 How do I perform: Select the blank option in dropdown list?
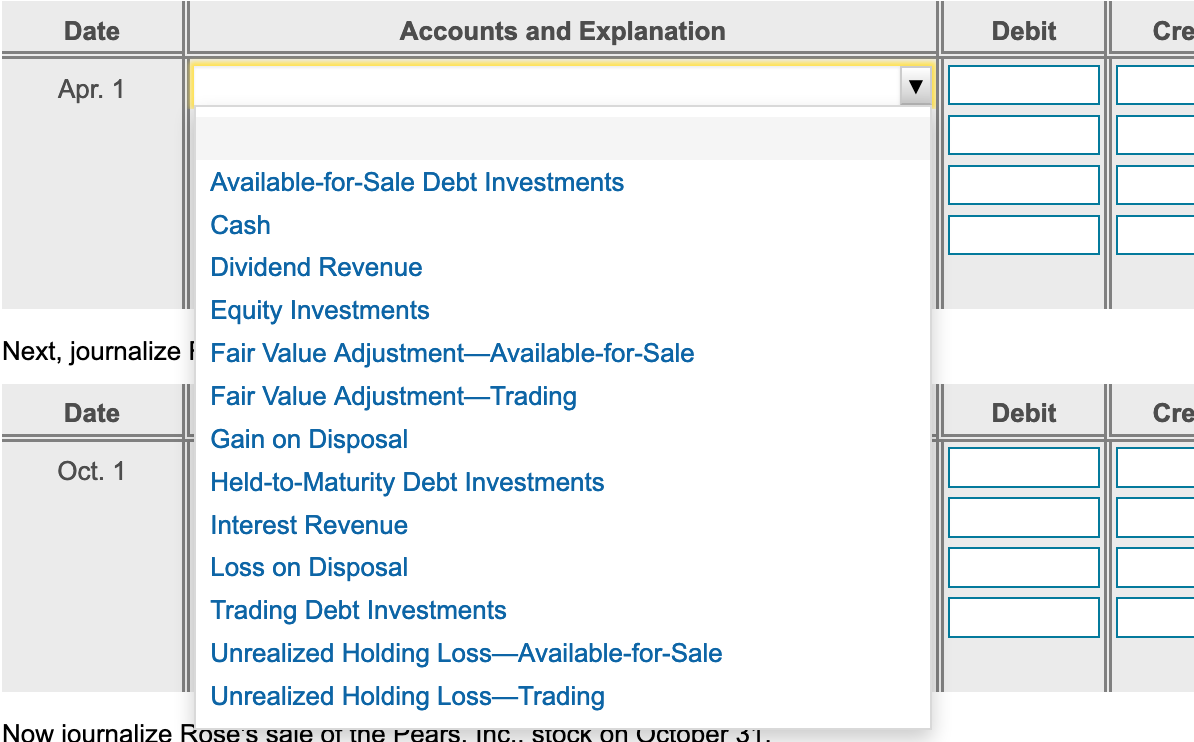coord(562,139)
